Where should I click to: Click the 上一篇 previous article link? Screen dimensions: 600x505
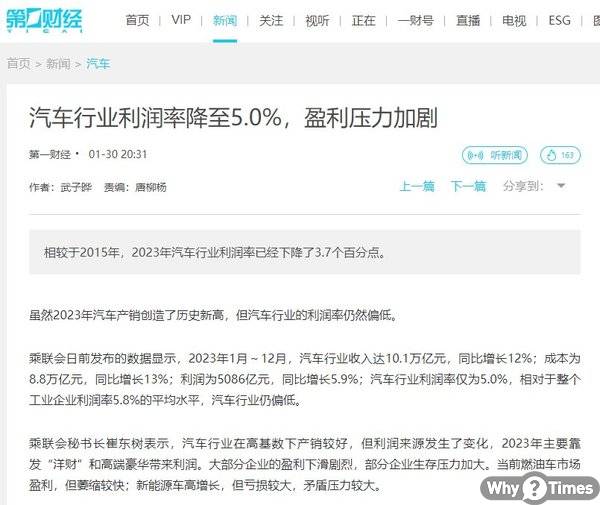[x=417, y=186]
